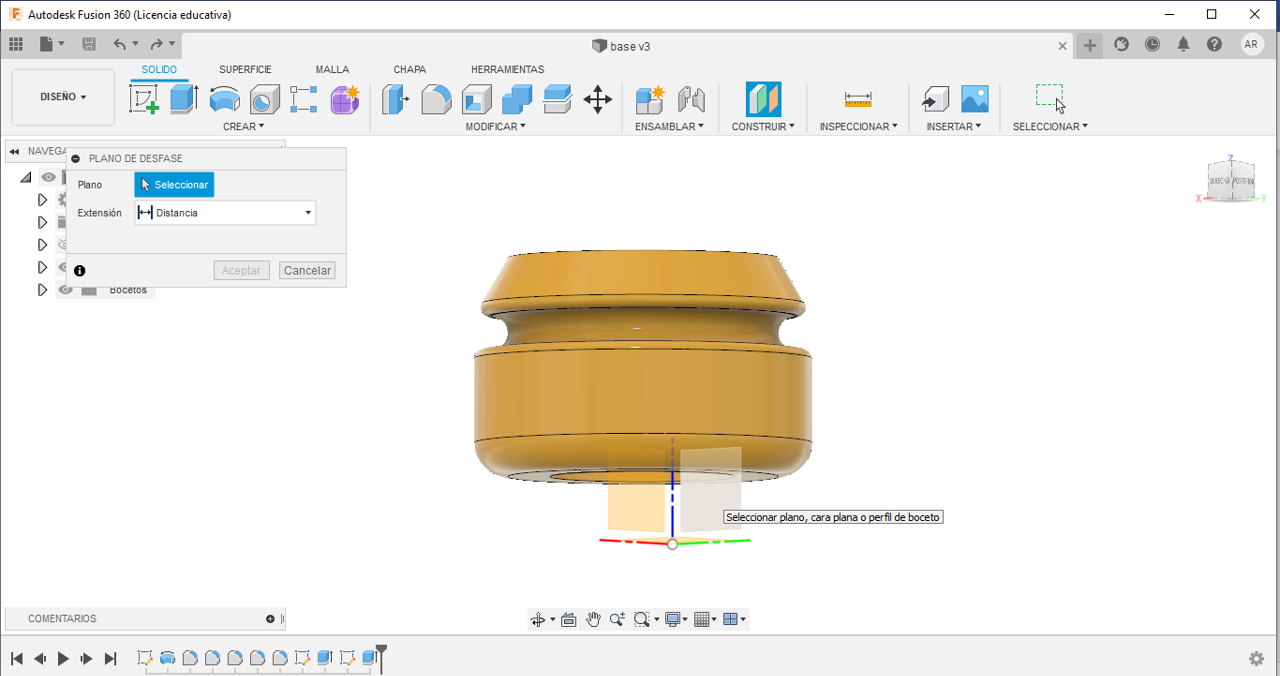Open the notifications bell
Screen dimensions: 1280x676
pyautogui.click(x=1184, y=44)
